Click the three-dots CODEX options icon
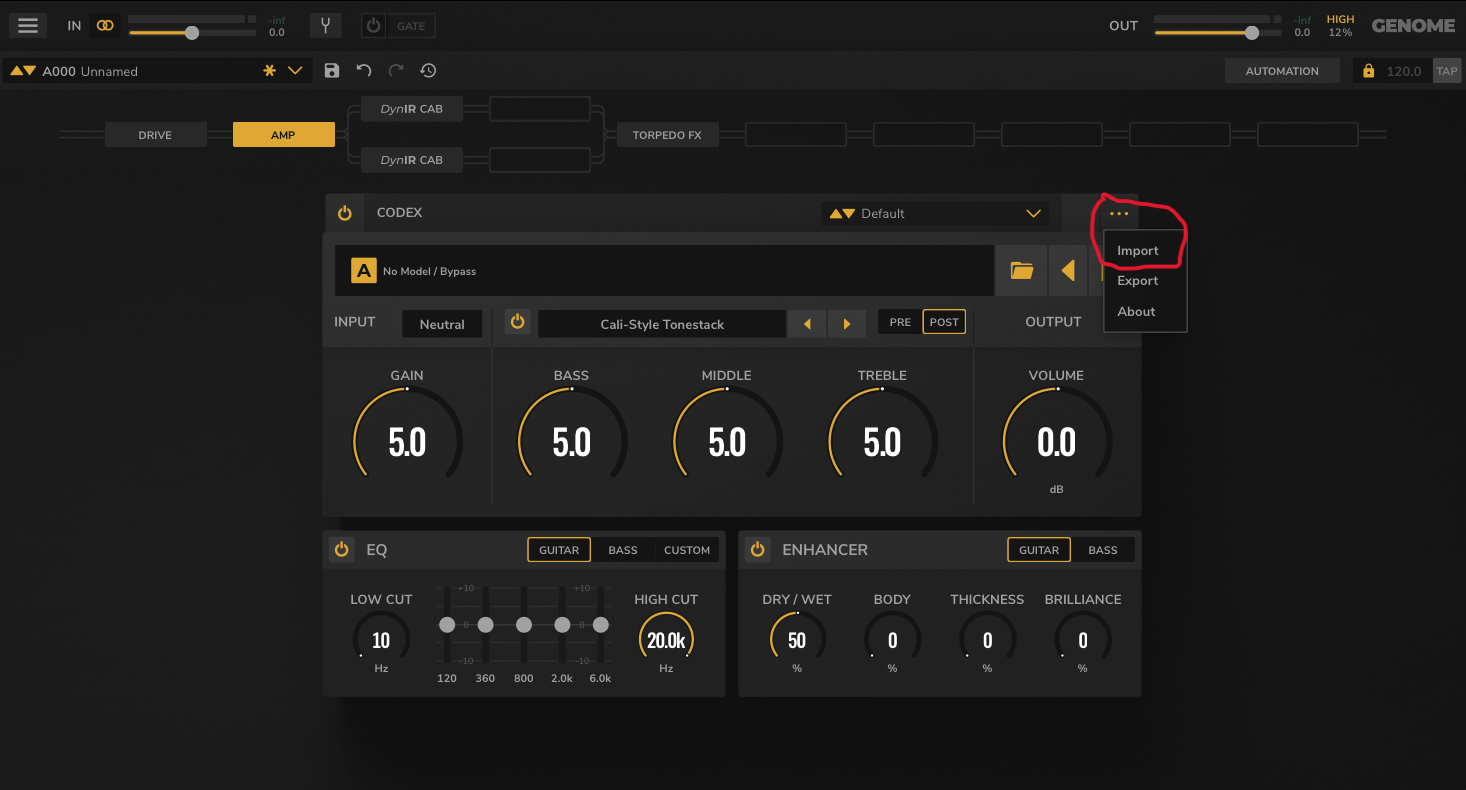The width and height of the screenshot is (1466, 790). (1119, 213)
